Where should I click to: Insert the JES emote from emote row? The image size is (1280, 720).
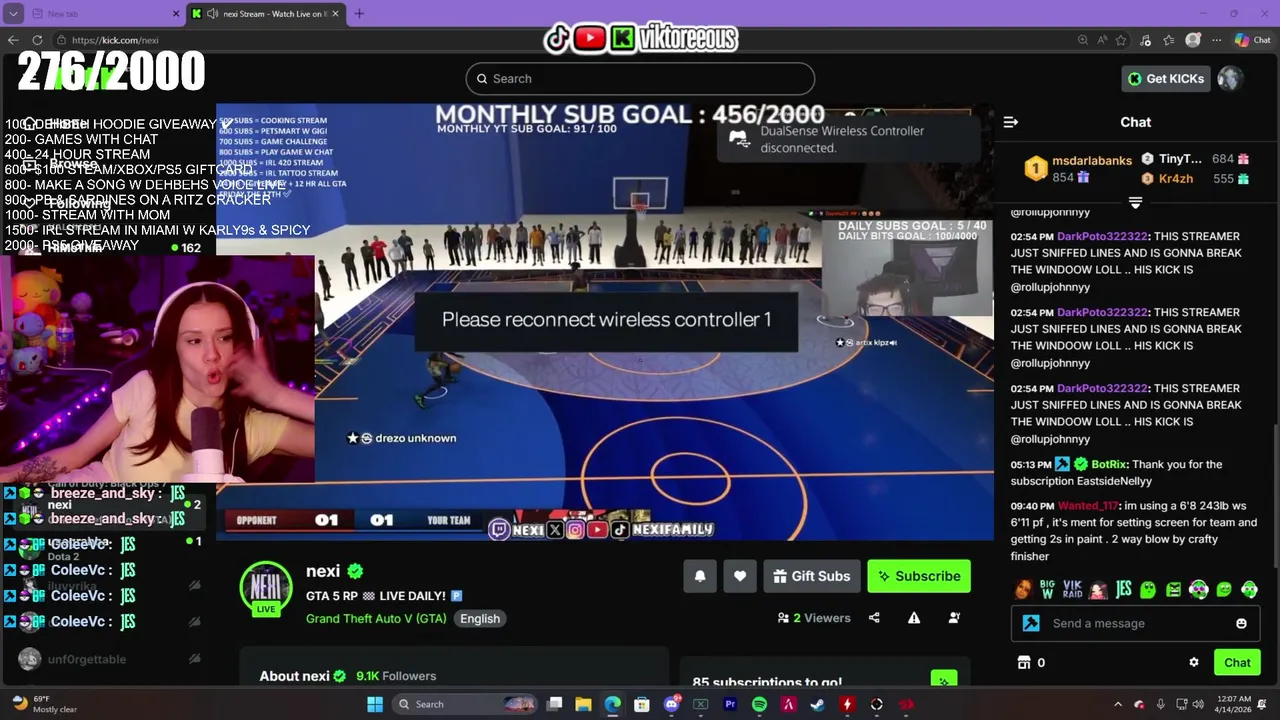(x=1123, y=590)
